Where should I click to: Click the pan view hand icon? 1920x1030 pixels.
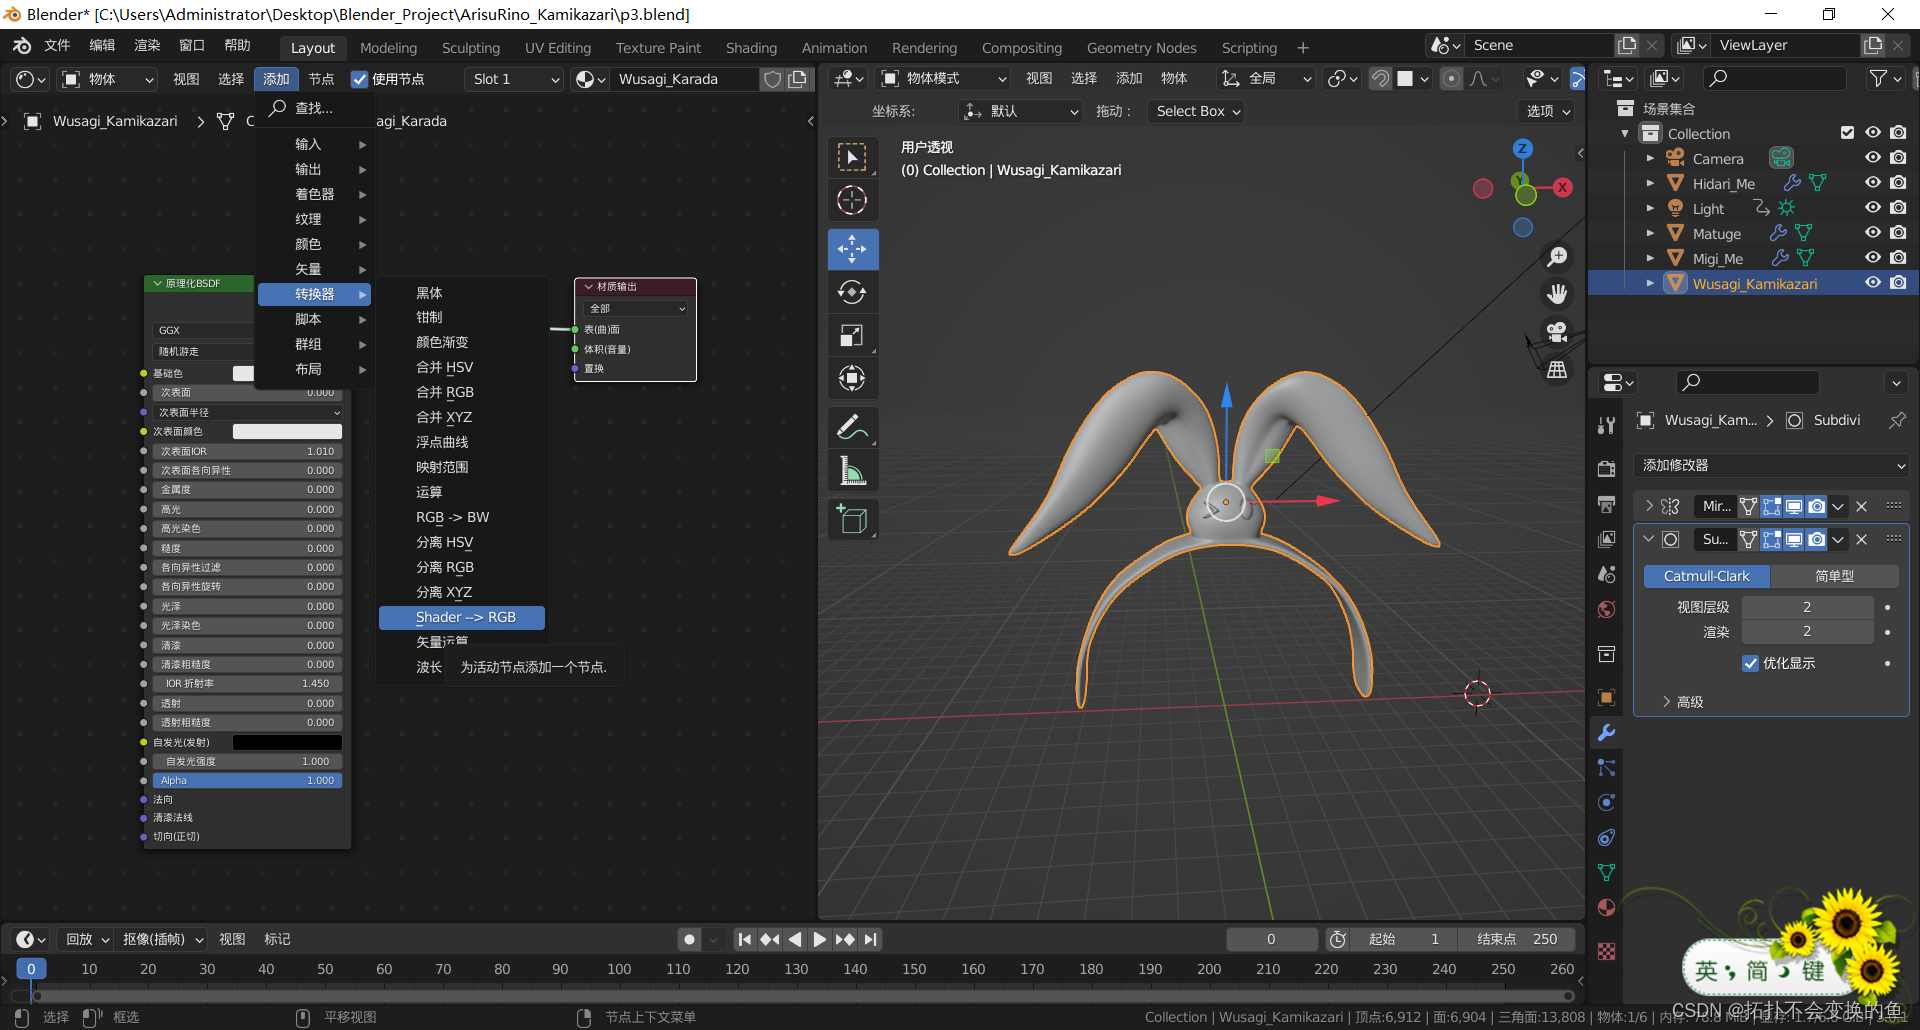tap(1557, 294)
